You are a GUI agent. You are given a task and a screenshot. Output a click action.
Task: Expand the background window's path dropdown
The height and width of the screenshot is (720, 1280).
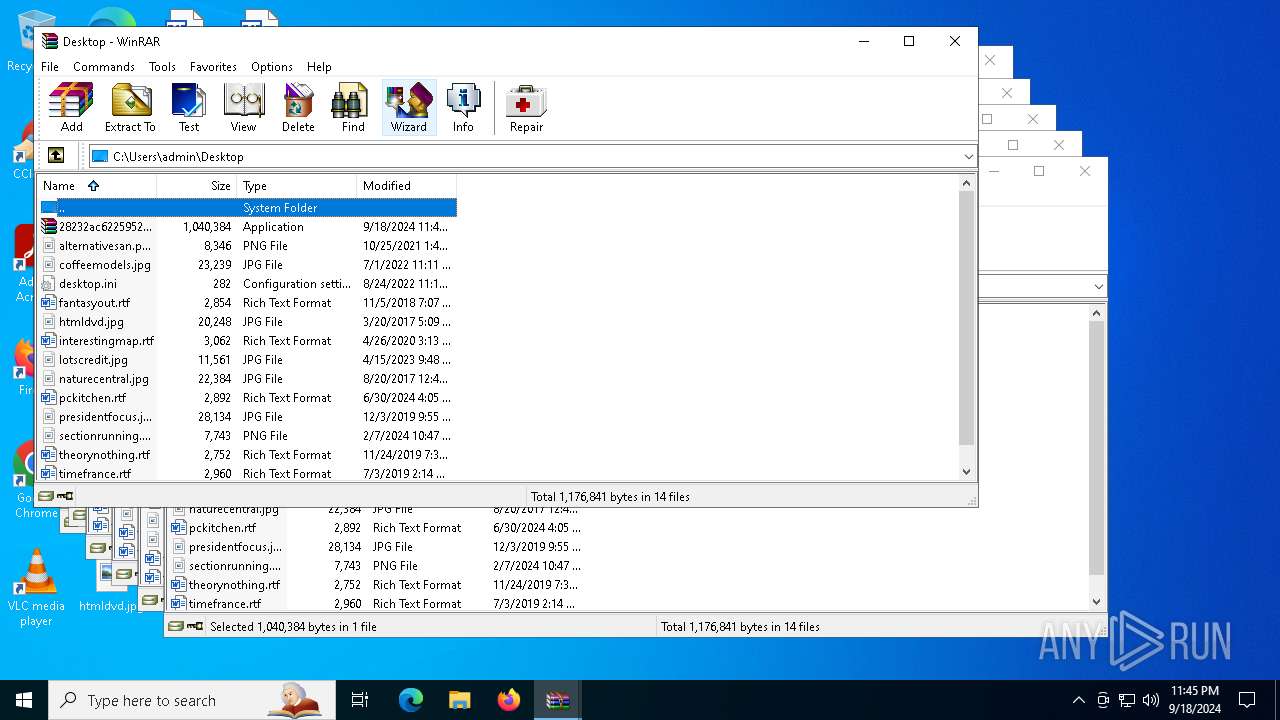click(1098, 287)
